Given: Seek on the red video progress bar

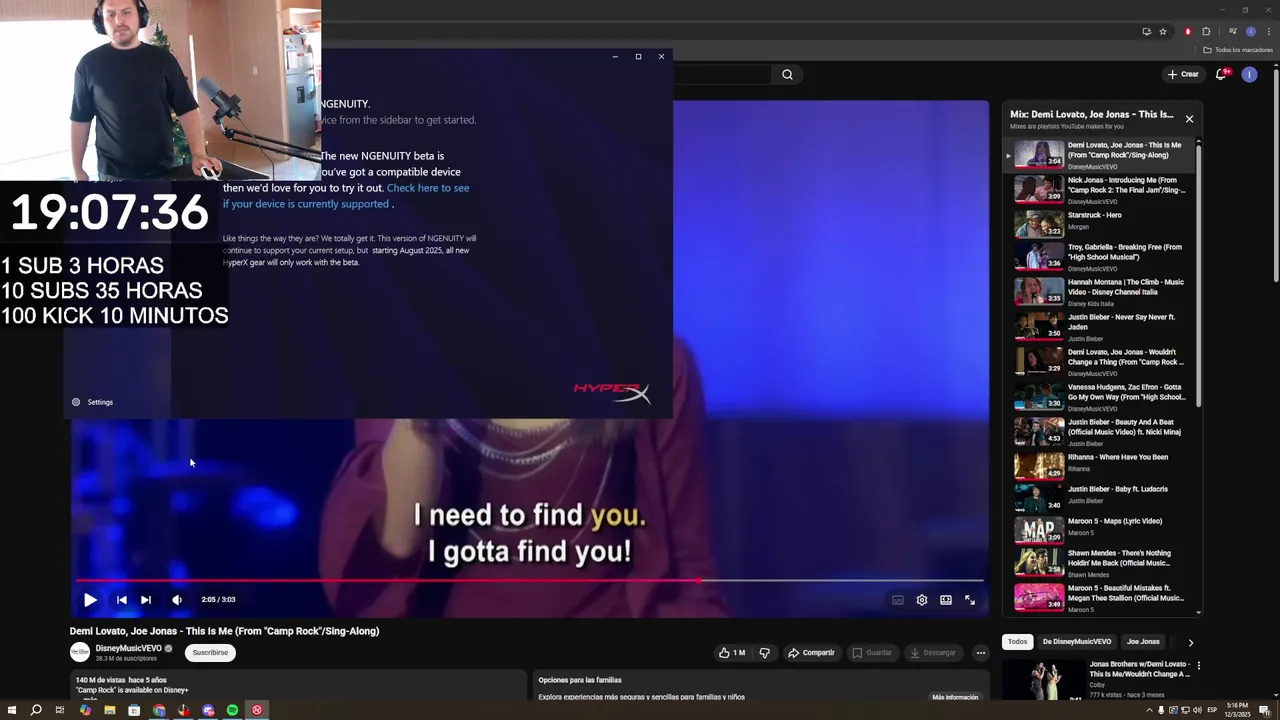Looking at the screenshot, I should (530, 580).
